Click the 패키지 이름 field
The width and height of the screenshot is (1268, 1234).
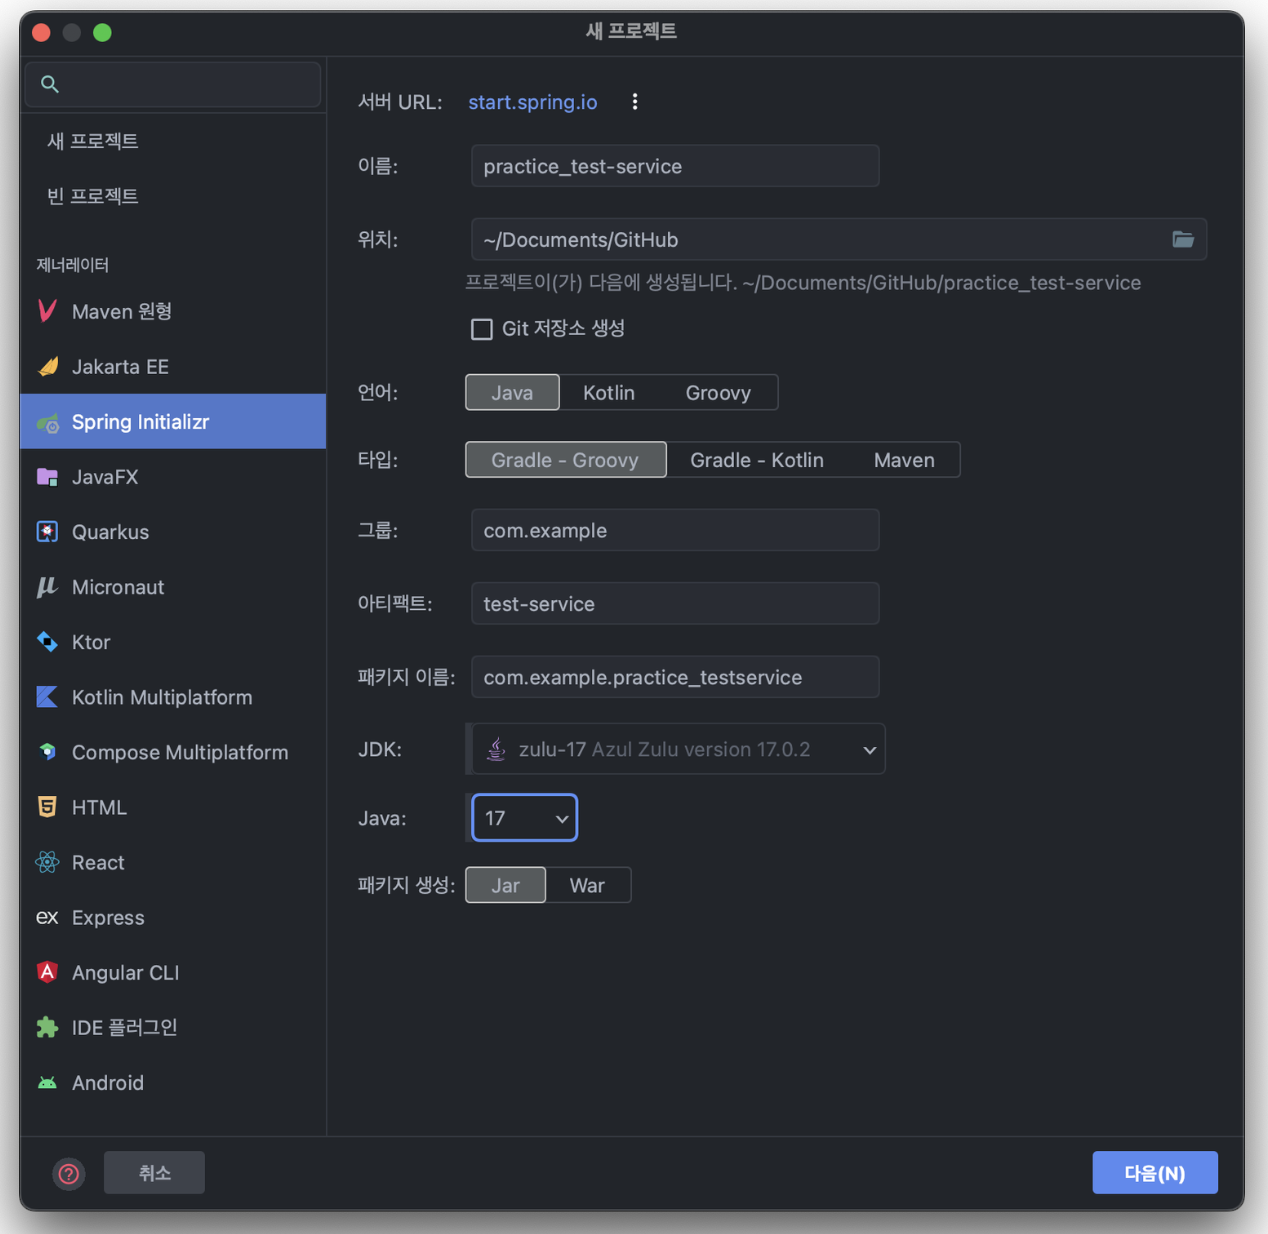[675, 677]
